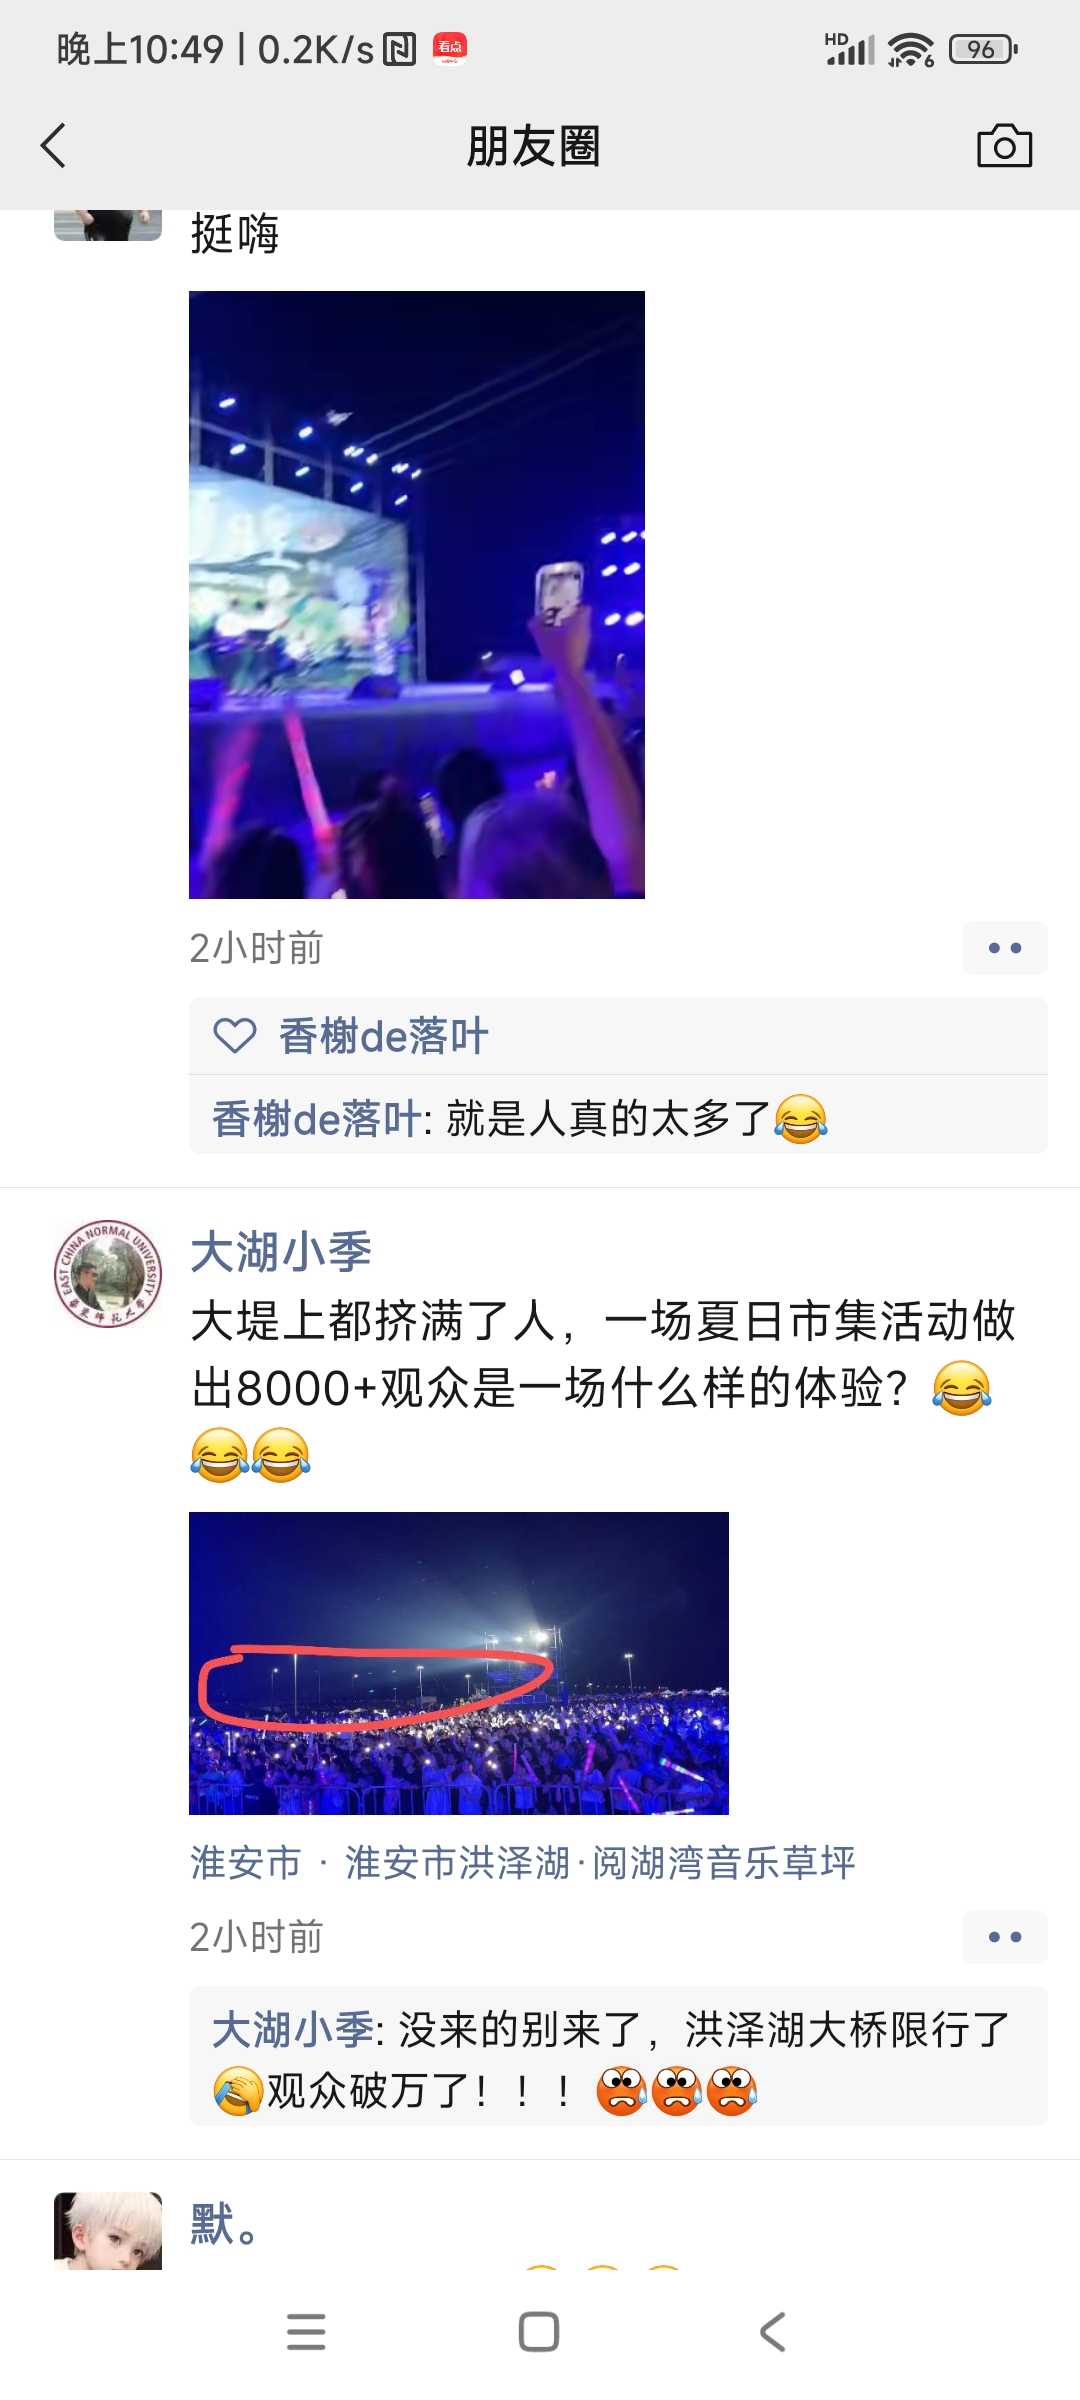
Task: Open the 大湖小季 username link on the post
Action: [281, 1252]
